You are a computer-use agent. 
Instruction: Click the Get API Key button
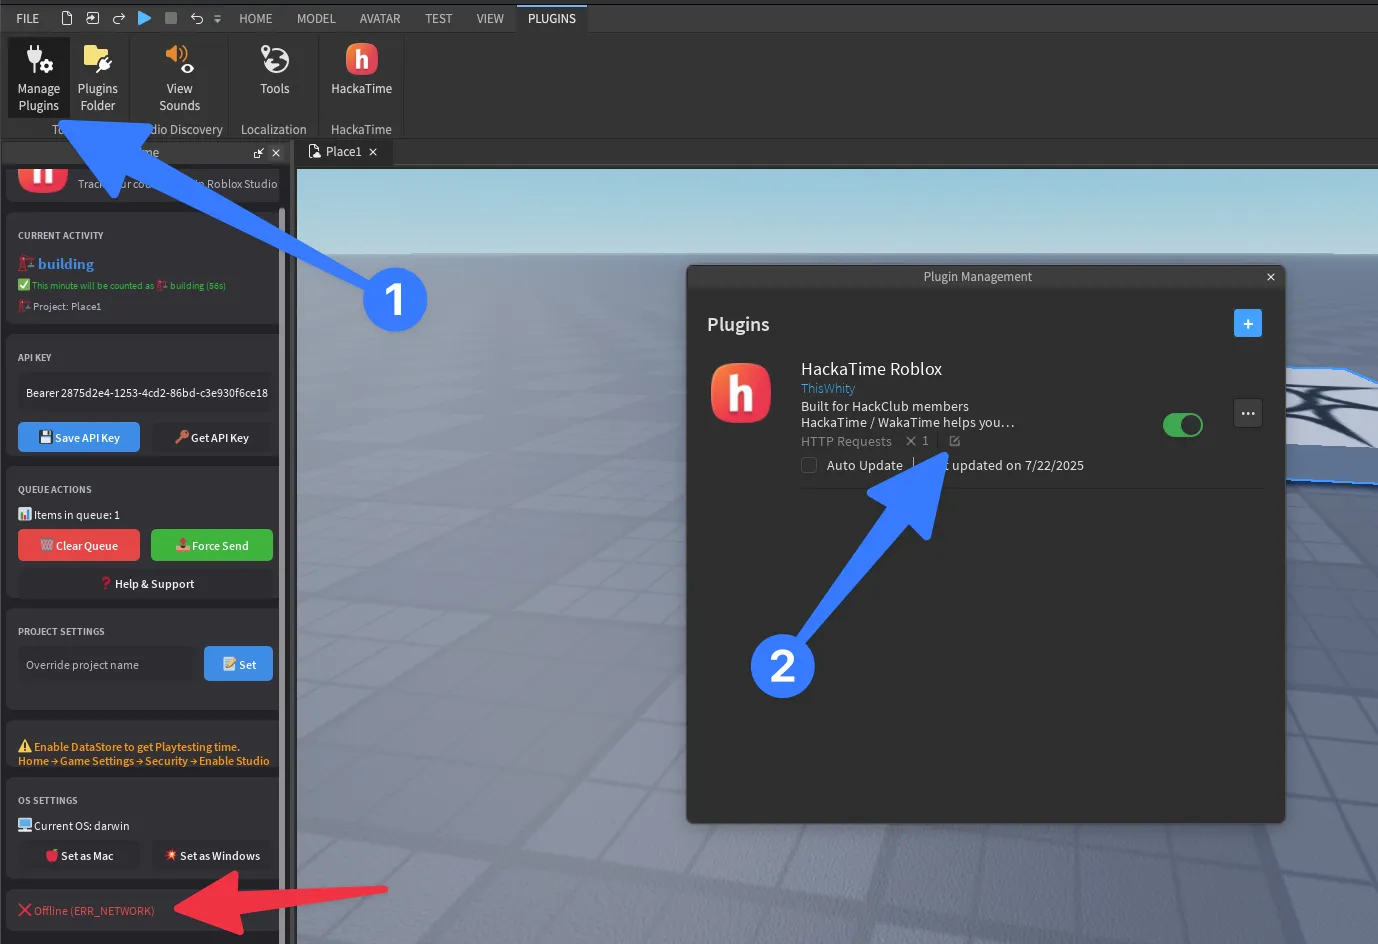(x=212, y=437)
